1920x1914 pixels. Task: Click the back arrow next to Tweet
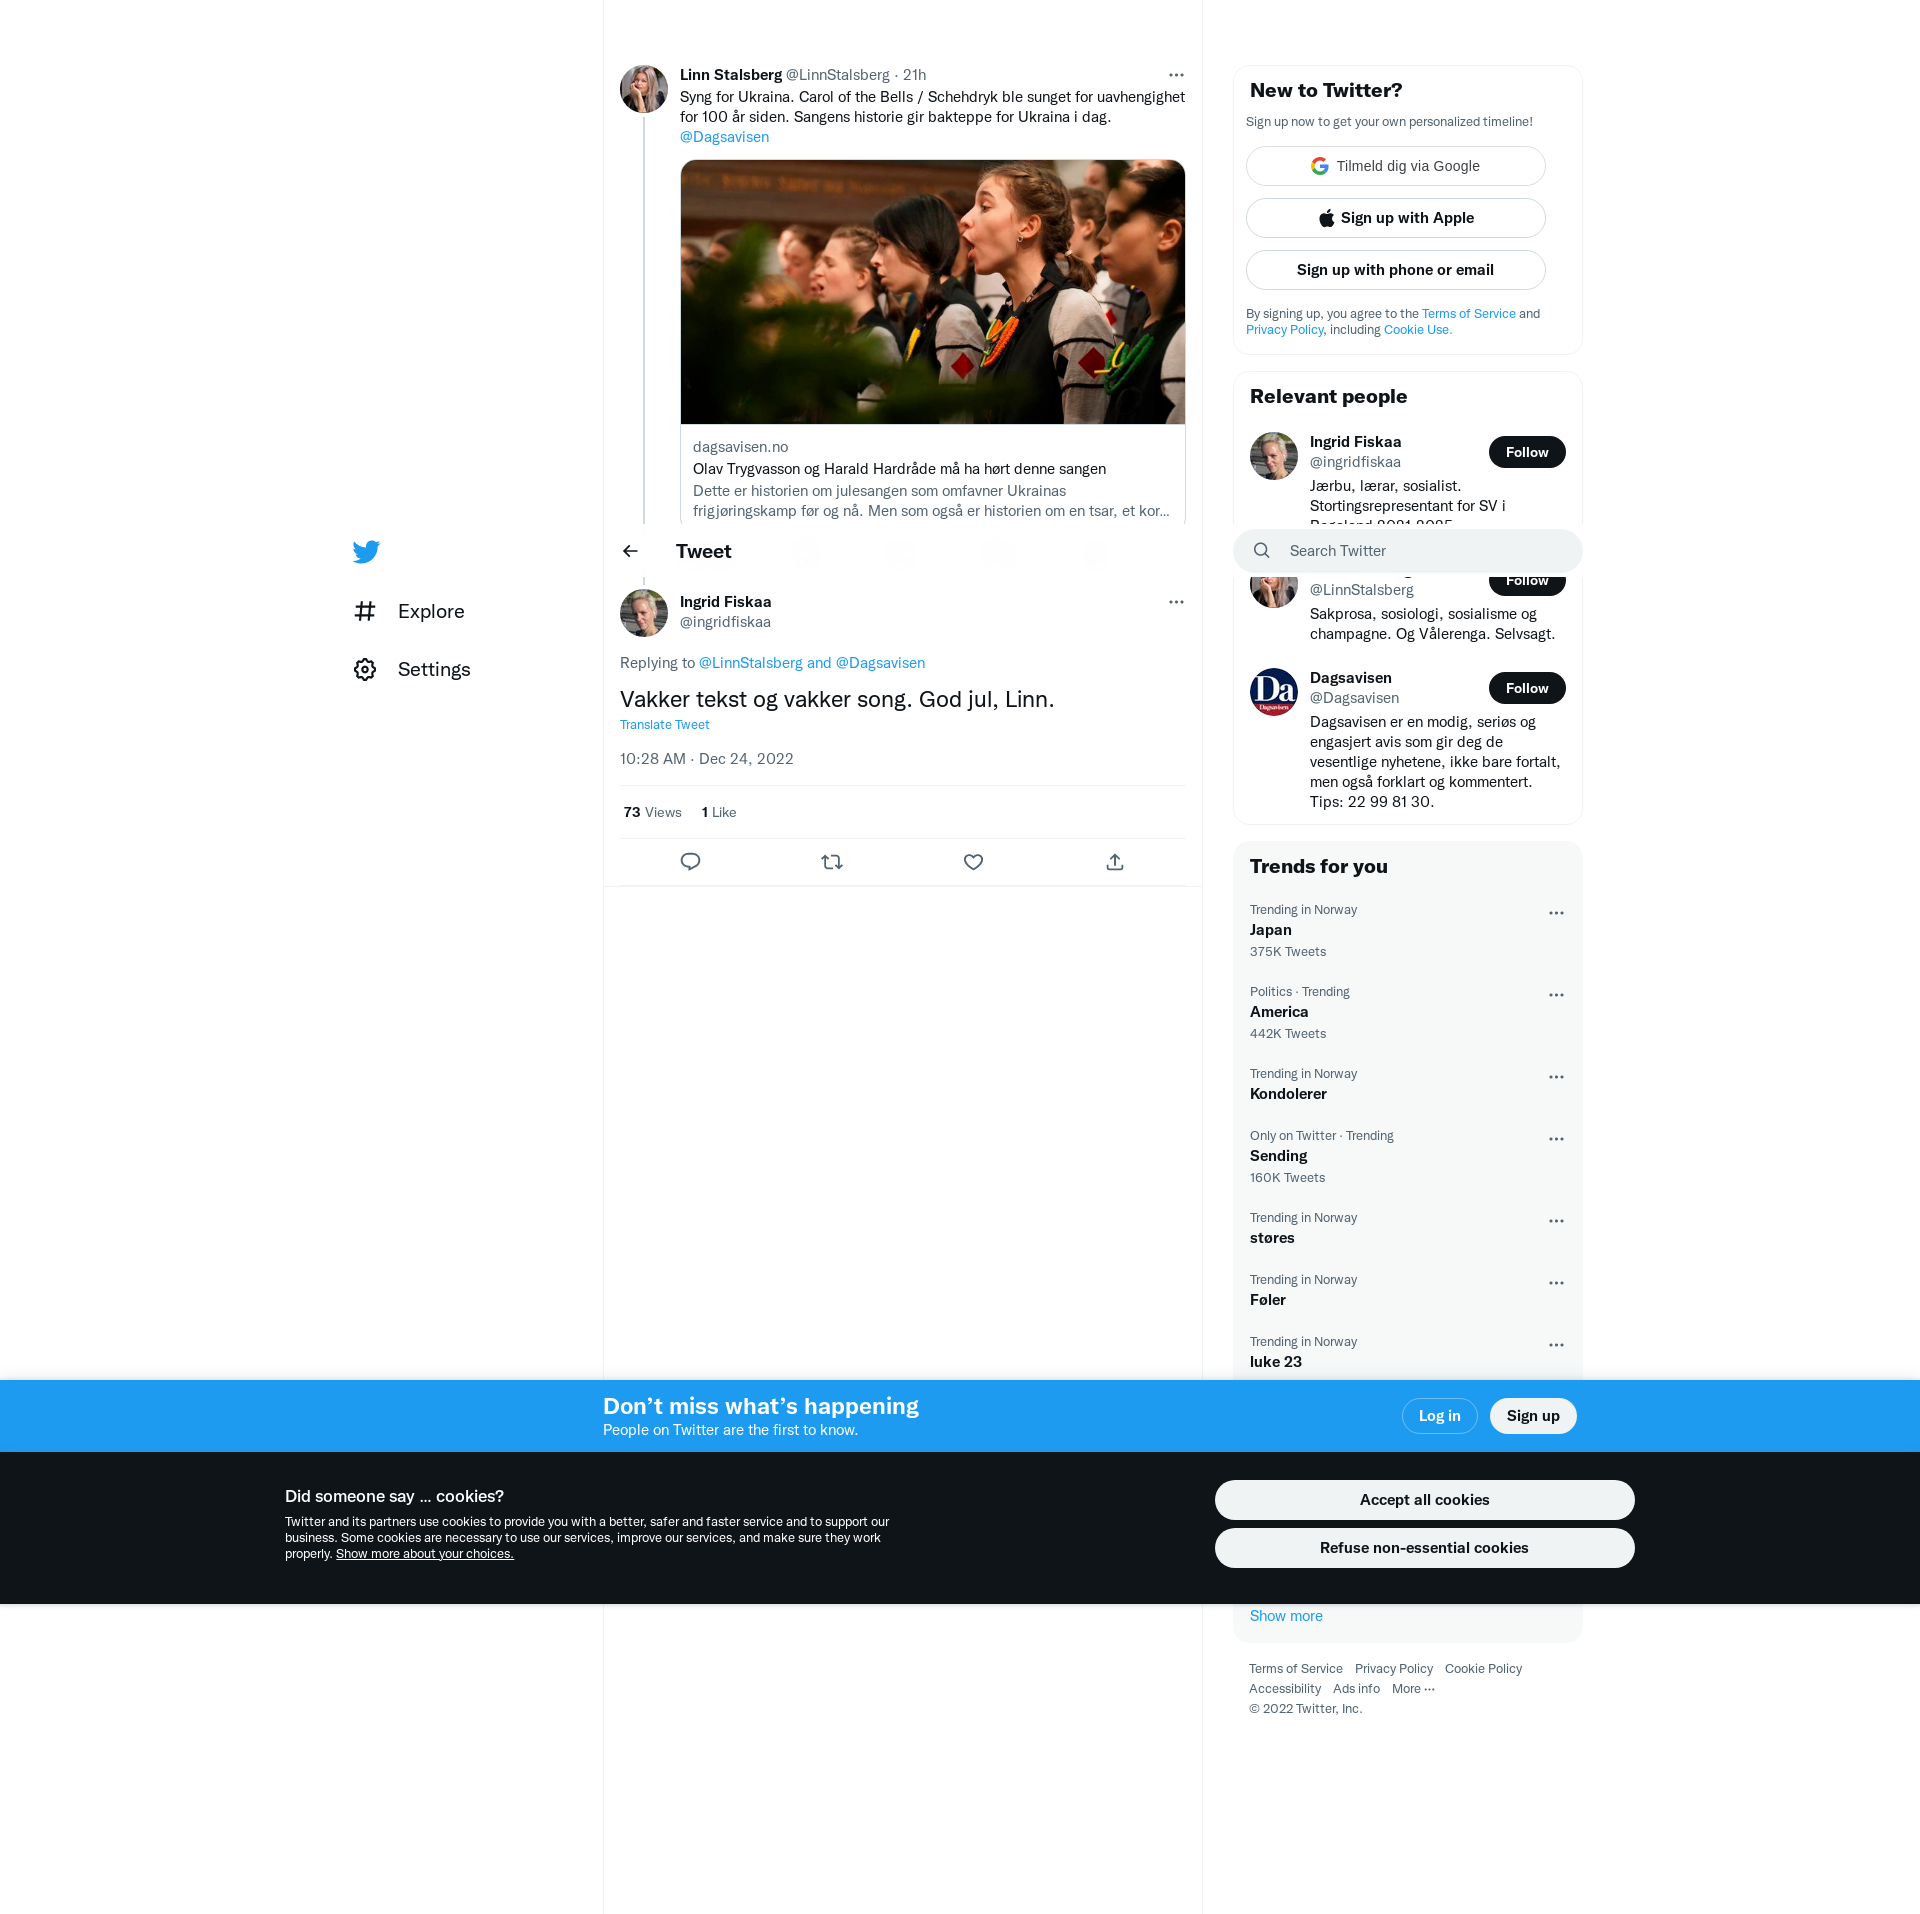pyautogui.click(x=630, y=551)
